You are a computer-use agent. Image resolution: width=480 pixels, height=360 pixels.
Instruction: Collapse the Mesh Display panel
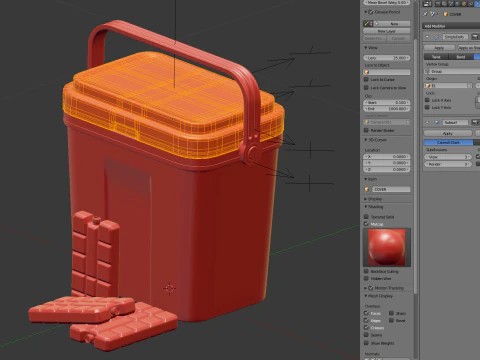point(366,296)
